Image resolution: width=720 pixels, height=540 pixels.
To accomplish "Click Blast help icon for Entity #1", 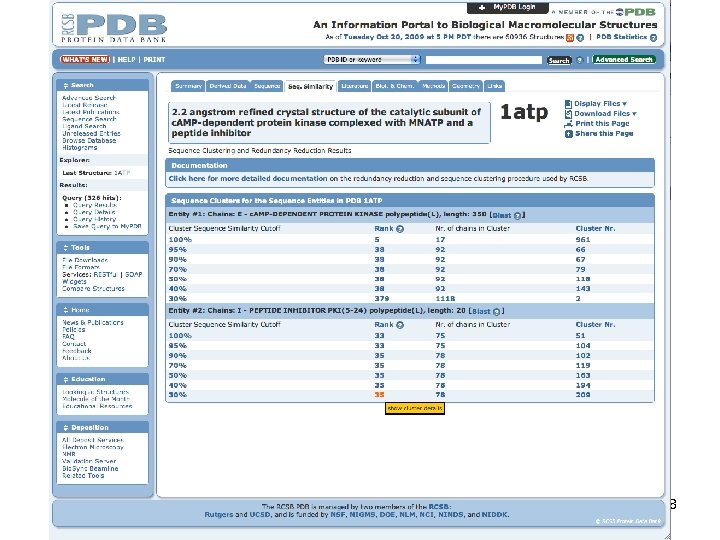I will (518, 215).
